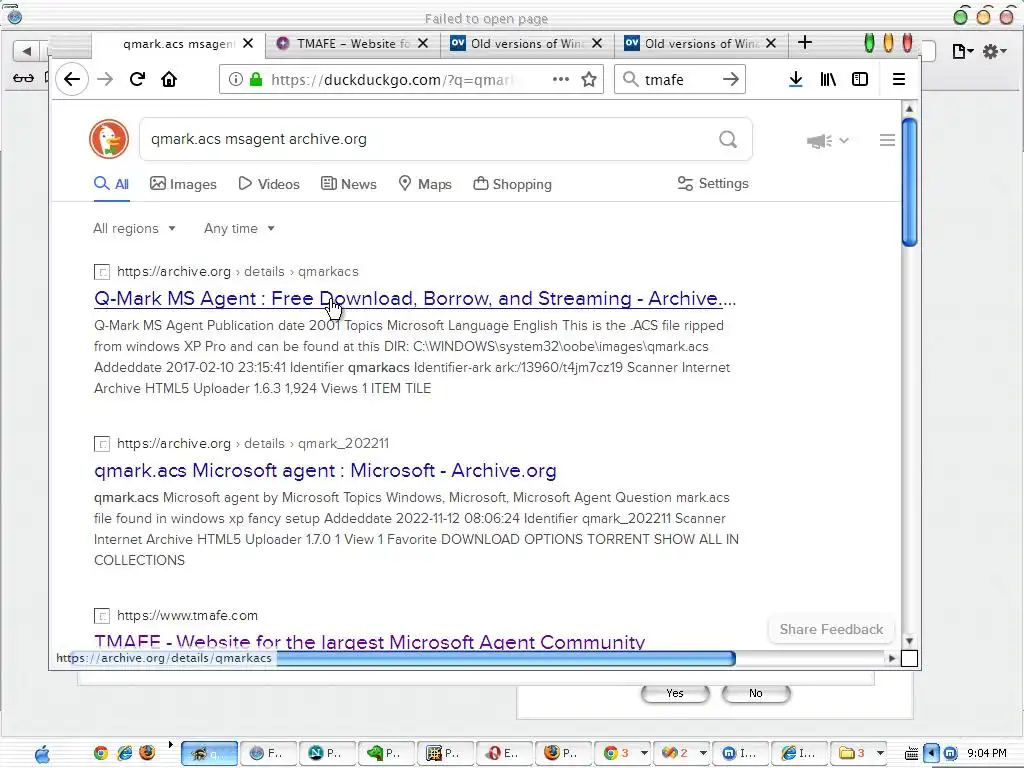
Task: Reload the current DuckDuckGo page
Action: tap(137, 80)
